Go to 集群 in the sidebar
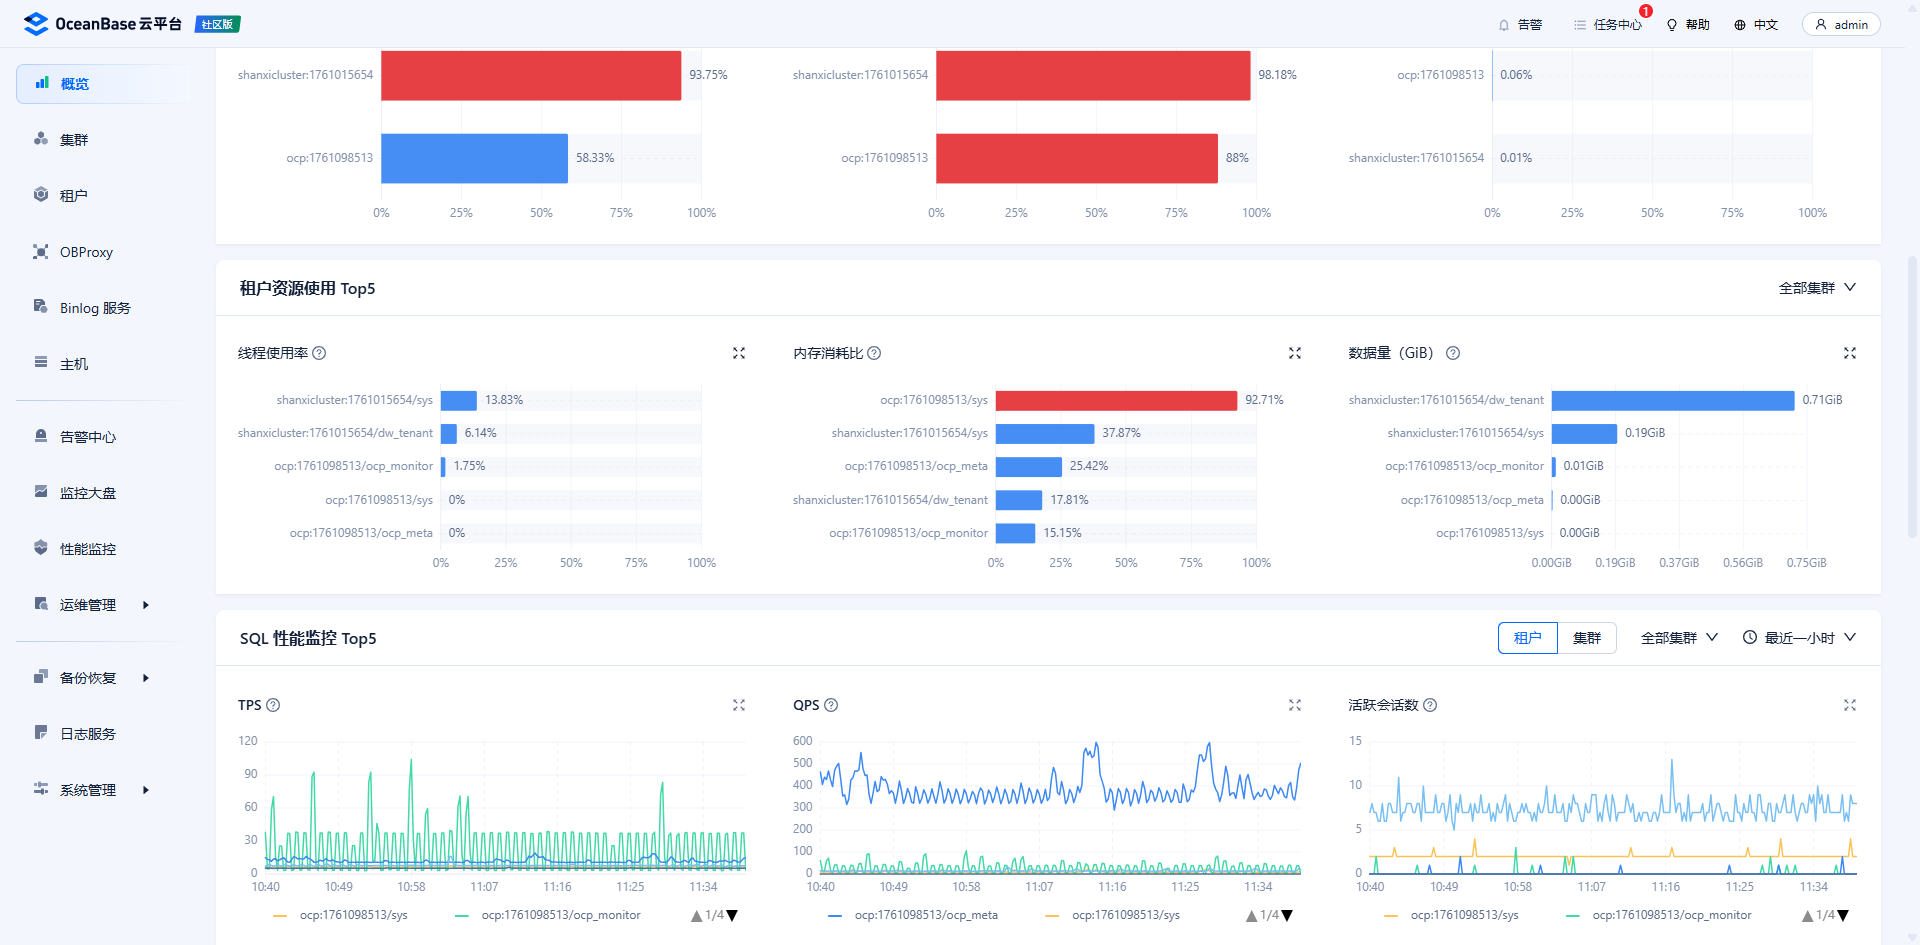 tap(74, 140)
